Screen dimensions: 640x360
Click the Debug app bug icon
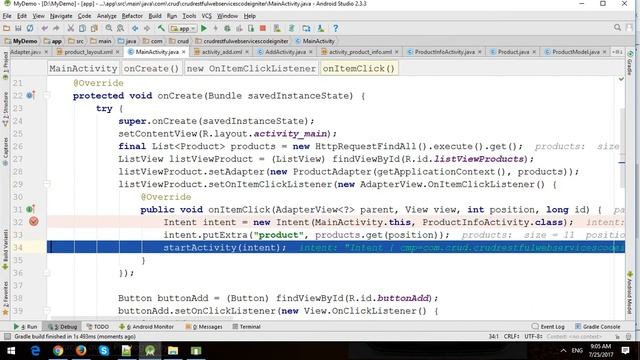(x=227, y=28)
